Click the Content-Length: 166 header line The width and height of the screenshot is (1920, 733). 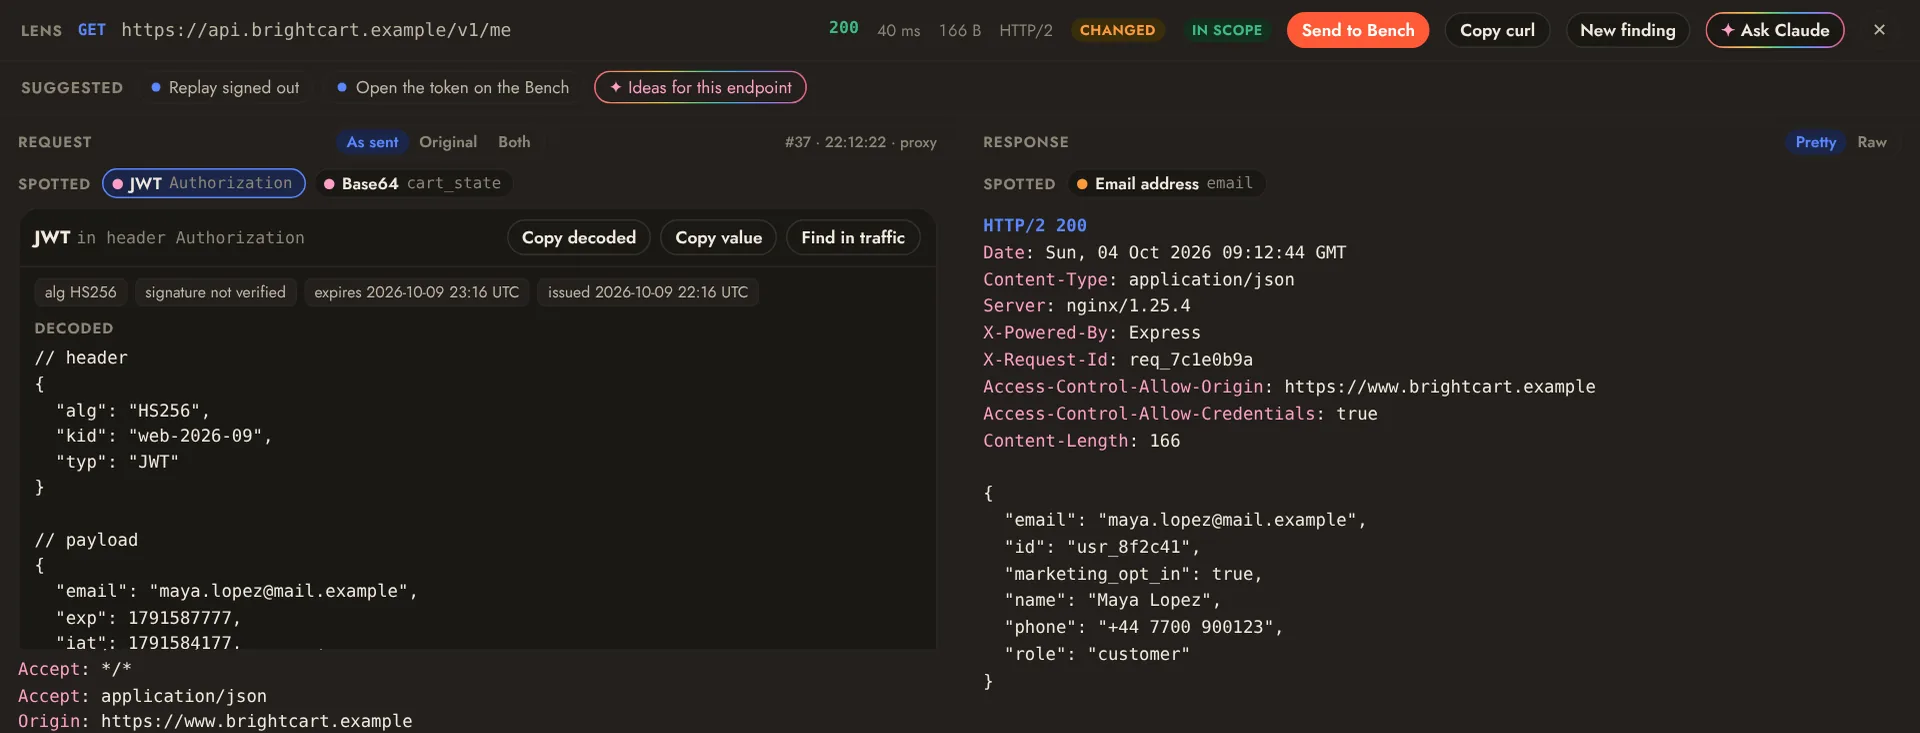[1082, 440]
